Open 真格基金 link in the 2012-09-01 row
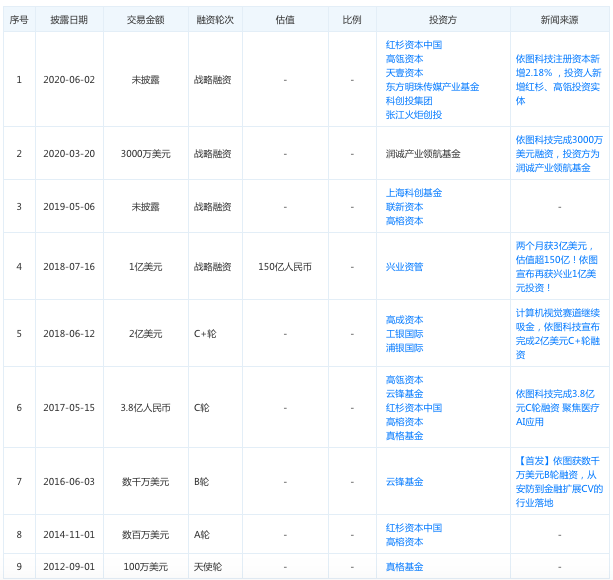 coord(404,567)
